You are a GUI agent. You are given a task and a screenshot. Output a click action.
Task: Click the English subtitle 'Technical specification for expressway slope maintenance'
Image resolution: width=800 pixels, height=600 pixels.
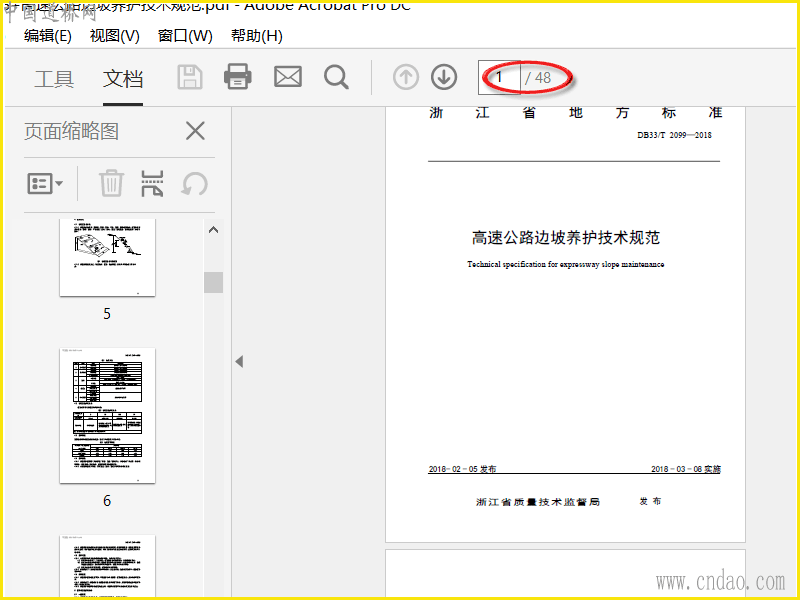[x=565, y=264]
